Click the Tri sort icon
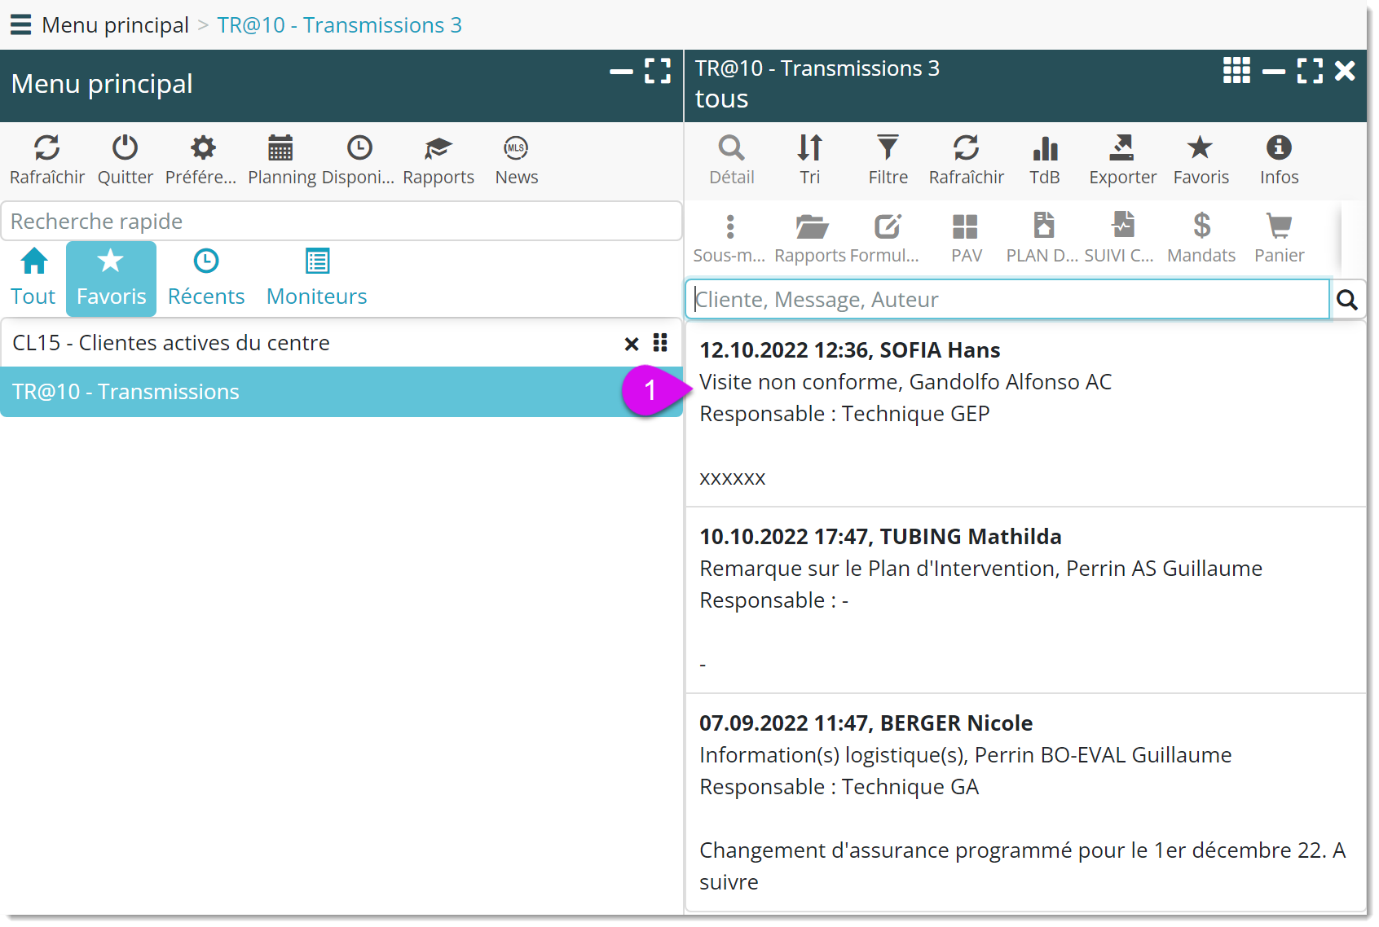The width and height of the screenshot is (1379, 927). point(809,149)
